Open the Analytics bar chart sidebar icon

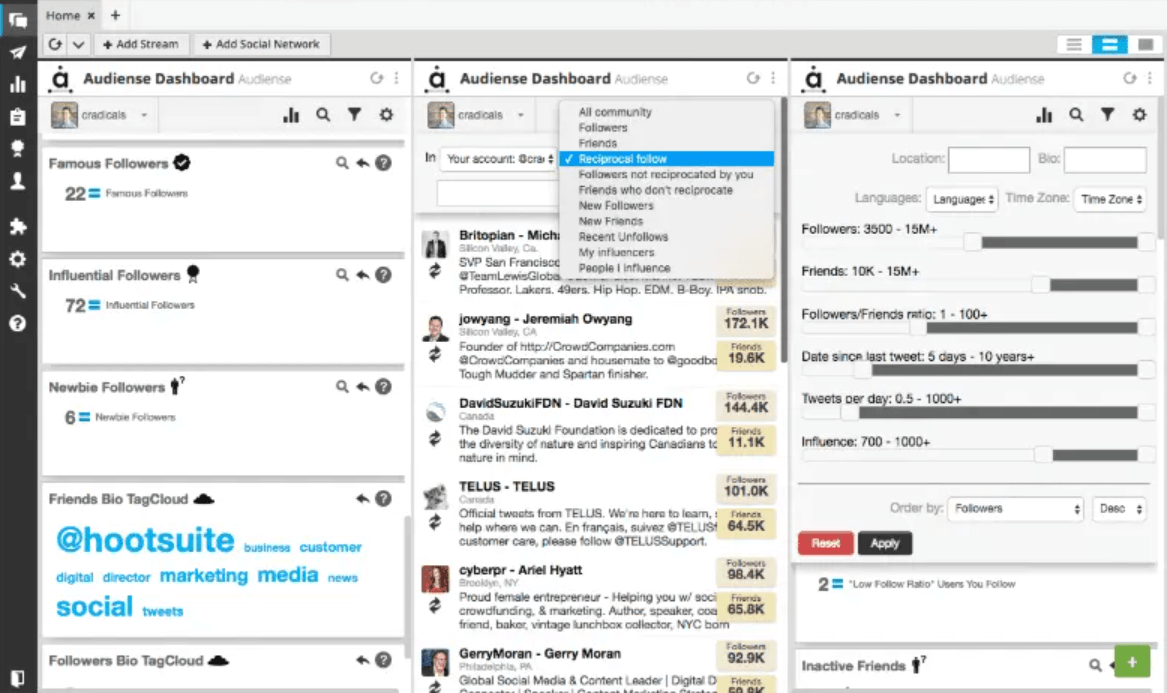18,84
